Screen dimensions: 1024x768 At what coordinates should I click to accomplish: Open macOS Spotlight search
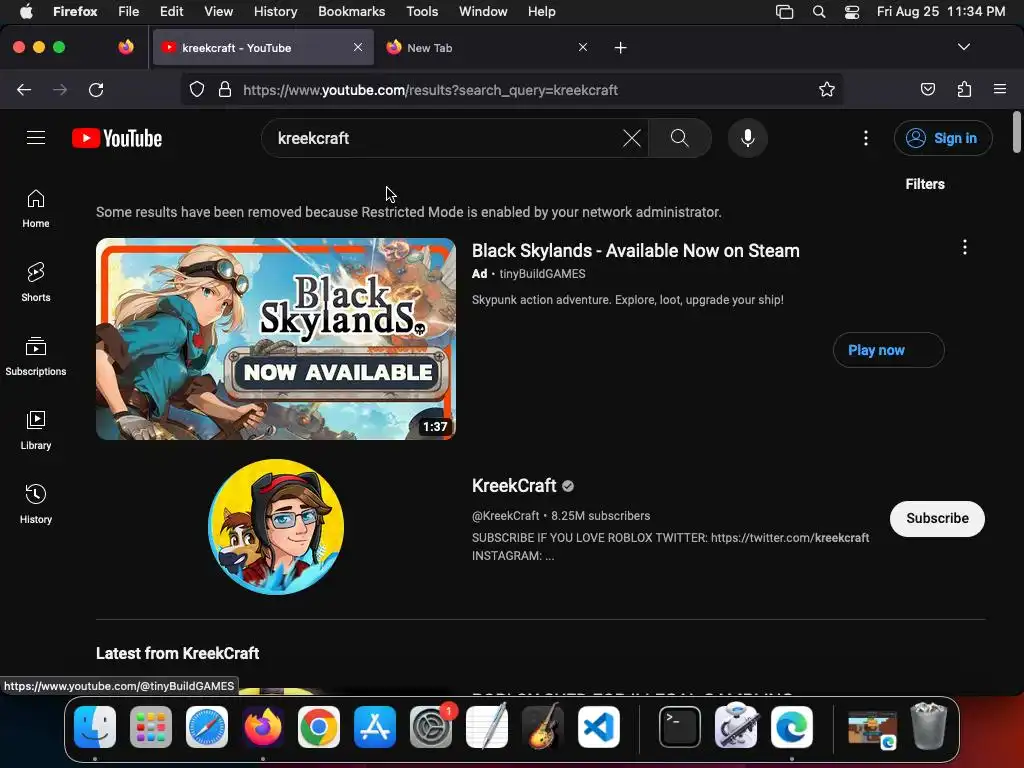click(818, 12)
